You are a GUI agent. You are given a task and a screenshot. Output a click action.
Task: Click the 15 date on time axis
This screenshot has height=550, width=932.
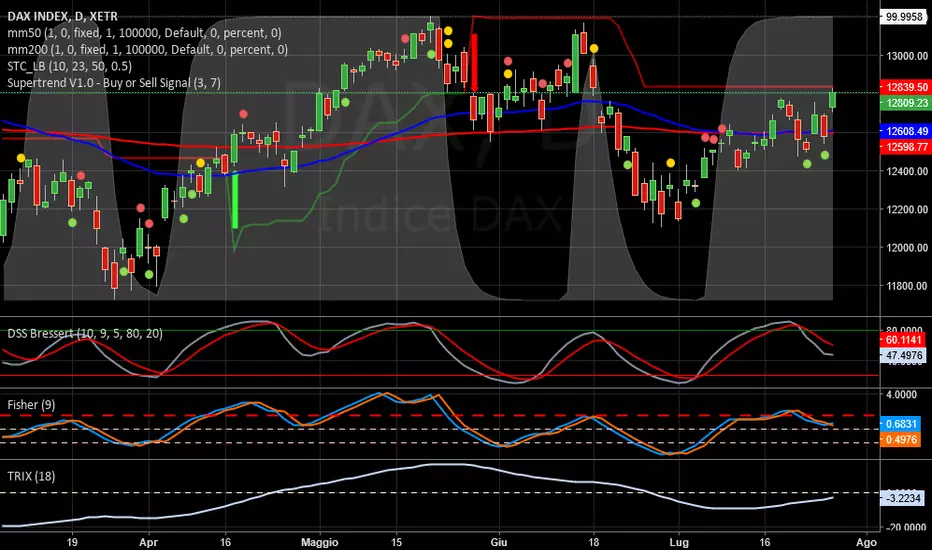(x=396, y=542)
